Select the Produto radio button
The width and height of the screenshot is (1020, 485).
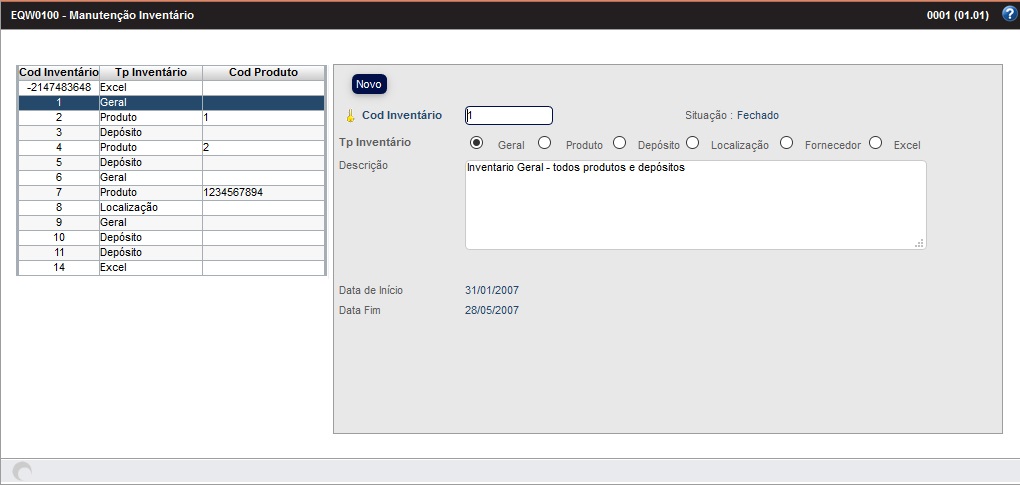544,143
